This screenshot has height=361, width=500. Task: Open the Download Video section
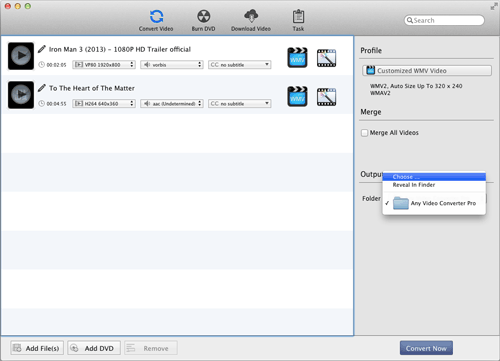pyautogui.click(x=251, y=20)
